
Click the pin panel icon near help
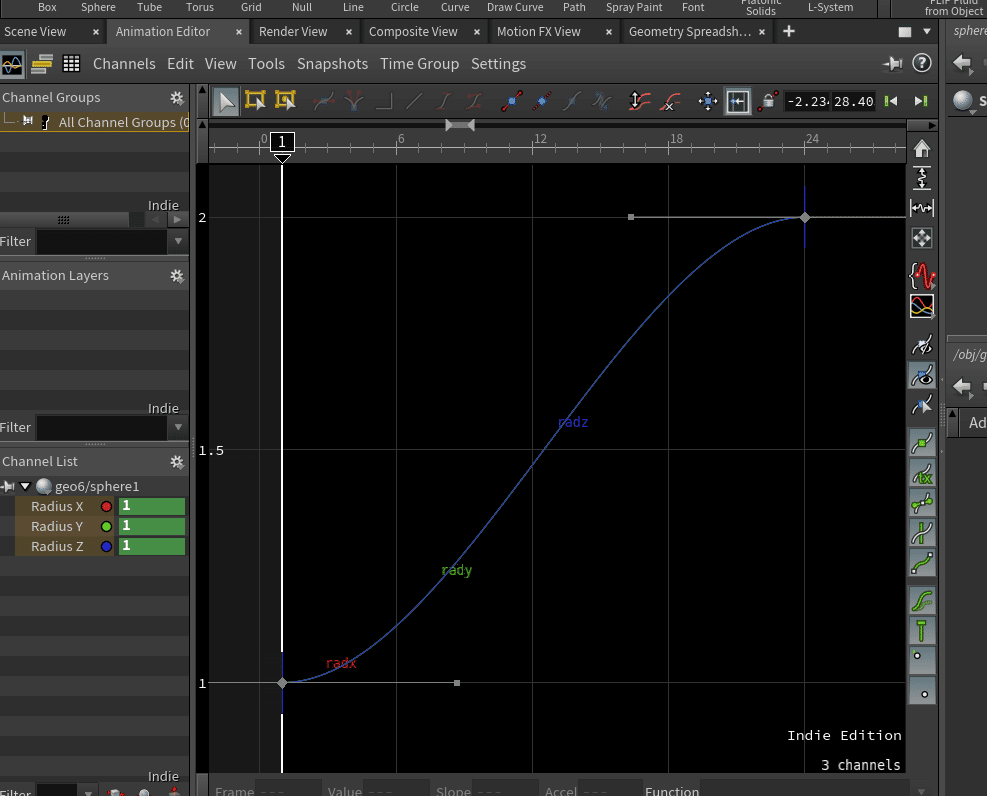[x=893, y=64]
